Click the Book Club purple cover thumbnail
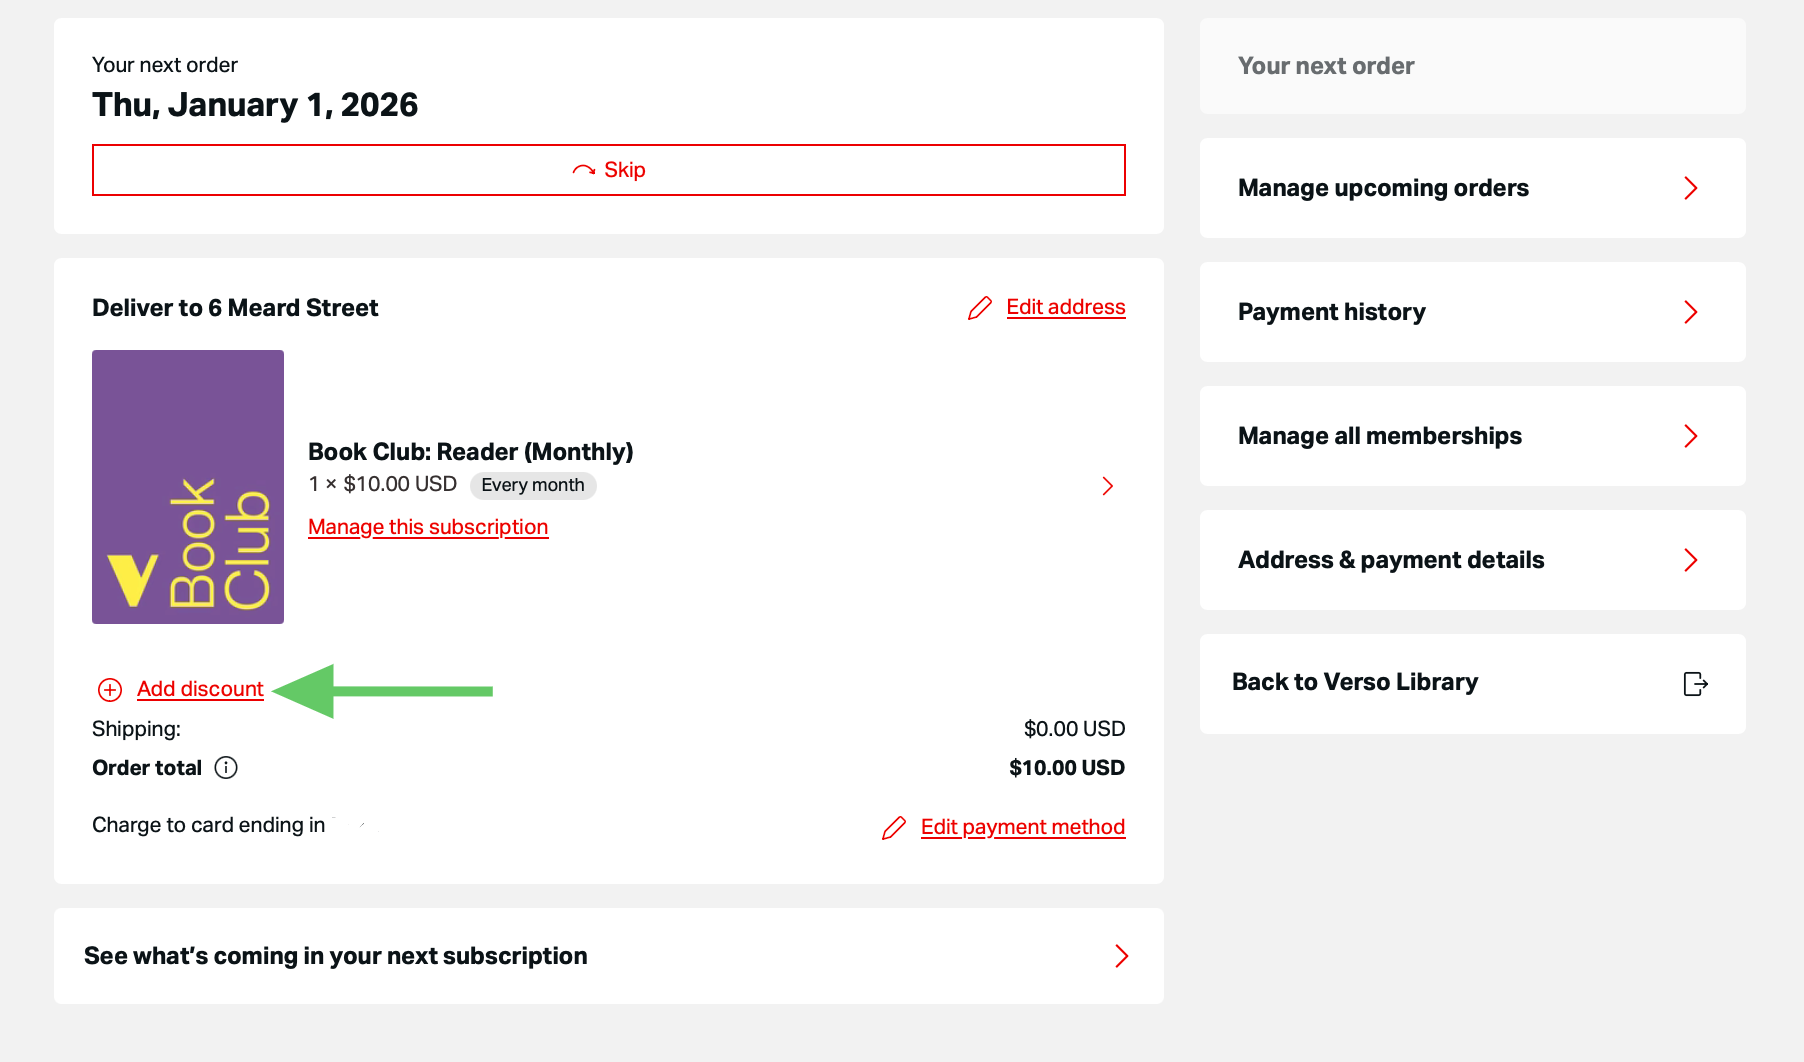This screenshot has width=1804, height=1062. (188, 487)
